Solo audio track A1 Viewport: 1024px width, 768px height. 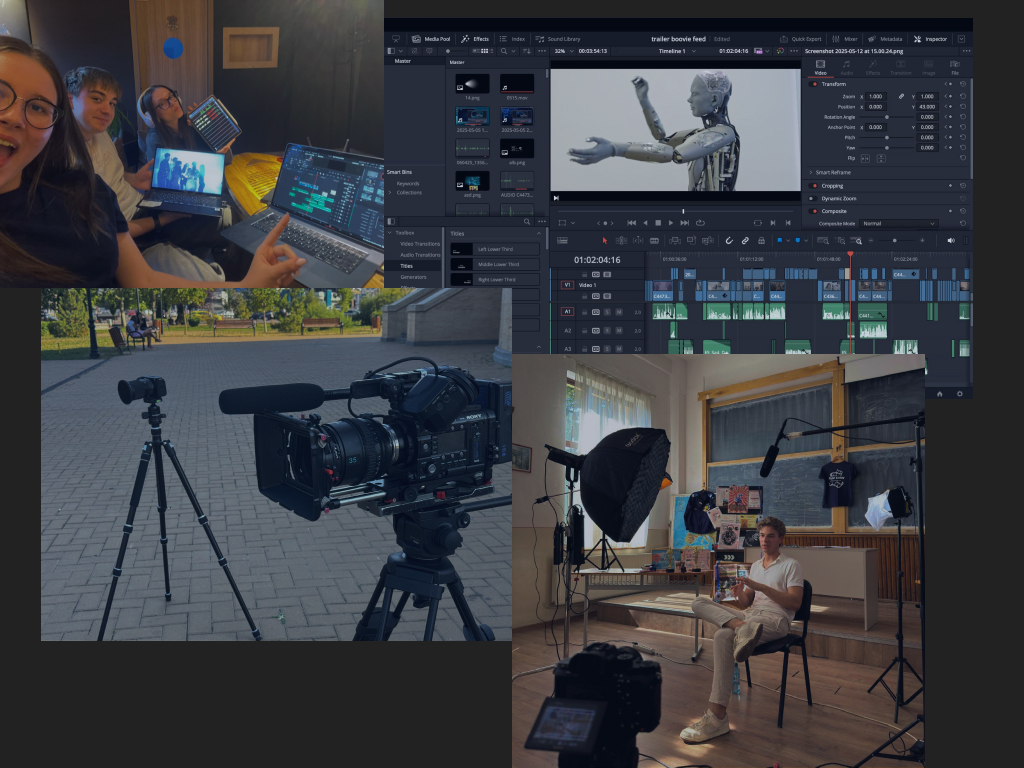[x=607, y=312]
